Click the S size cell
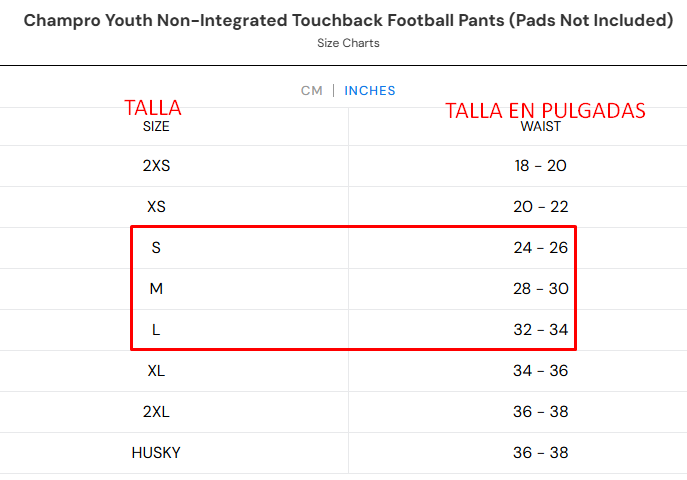687x480 pixels. pyautogui.click(x=156, y=247)
